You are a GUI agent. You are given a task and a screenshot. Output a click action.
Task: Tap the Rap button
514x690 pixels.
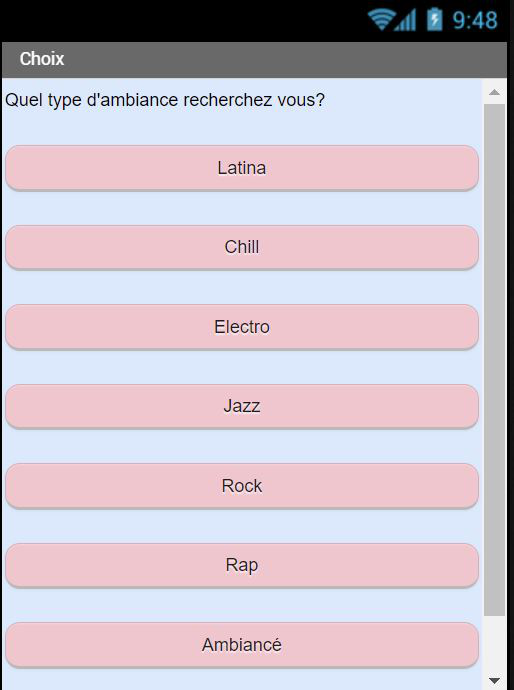coord(242,565)
